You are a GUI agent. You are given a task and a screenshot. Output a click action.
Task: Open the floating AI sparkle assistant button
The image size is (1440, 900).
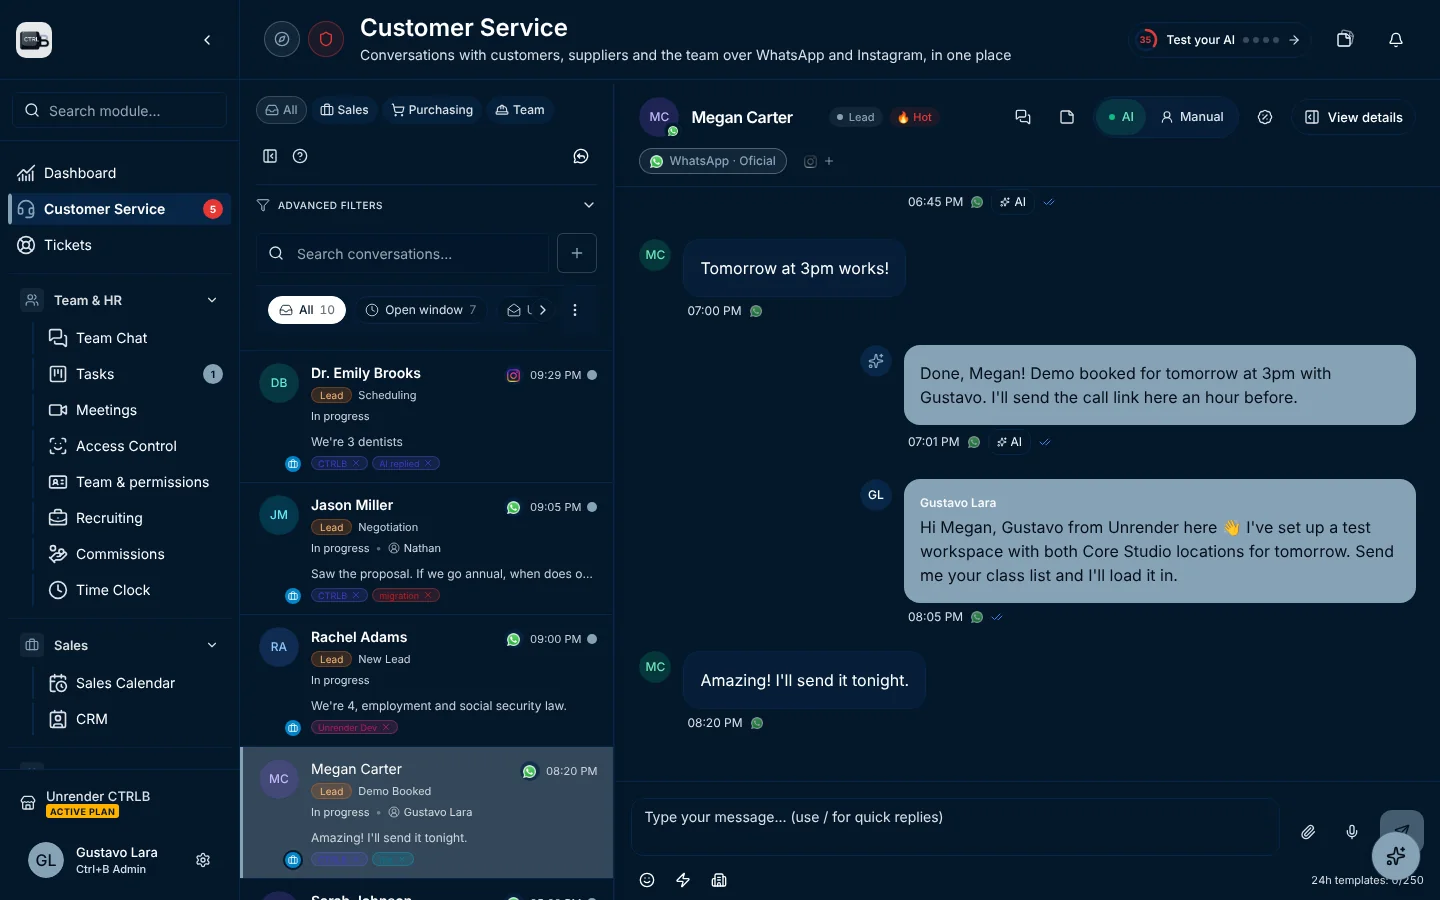click(x=1396, y=856)
